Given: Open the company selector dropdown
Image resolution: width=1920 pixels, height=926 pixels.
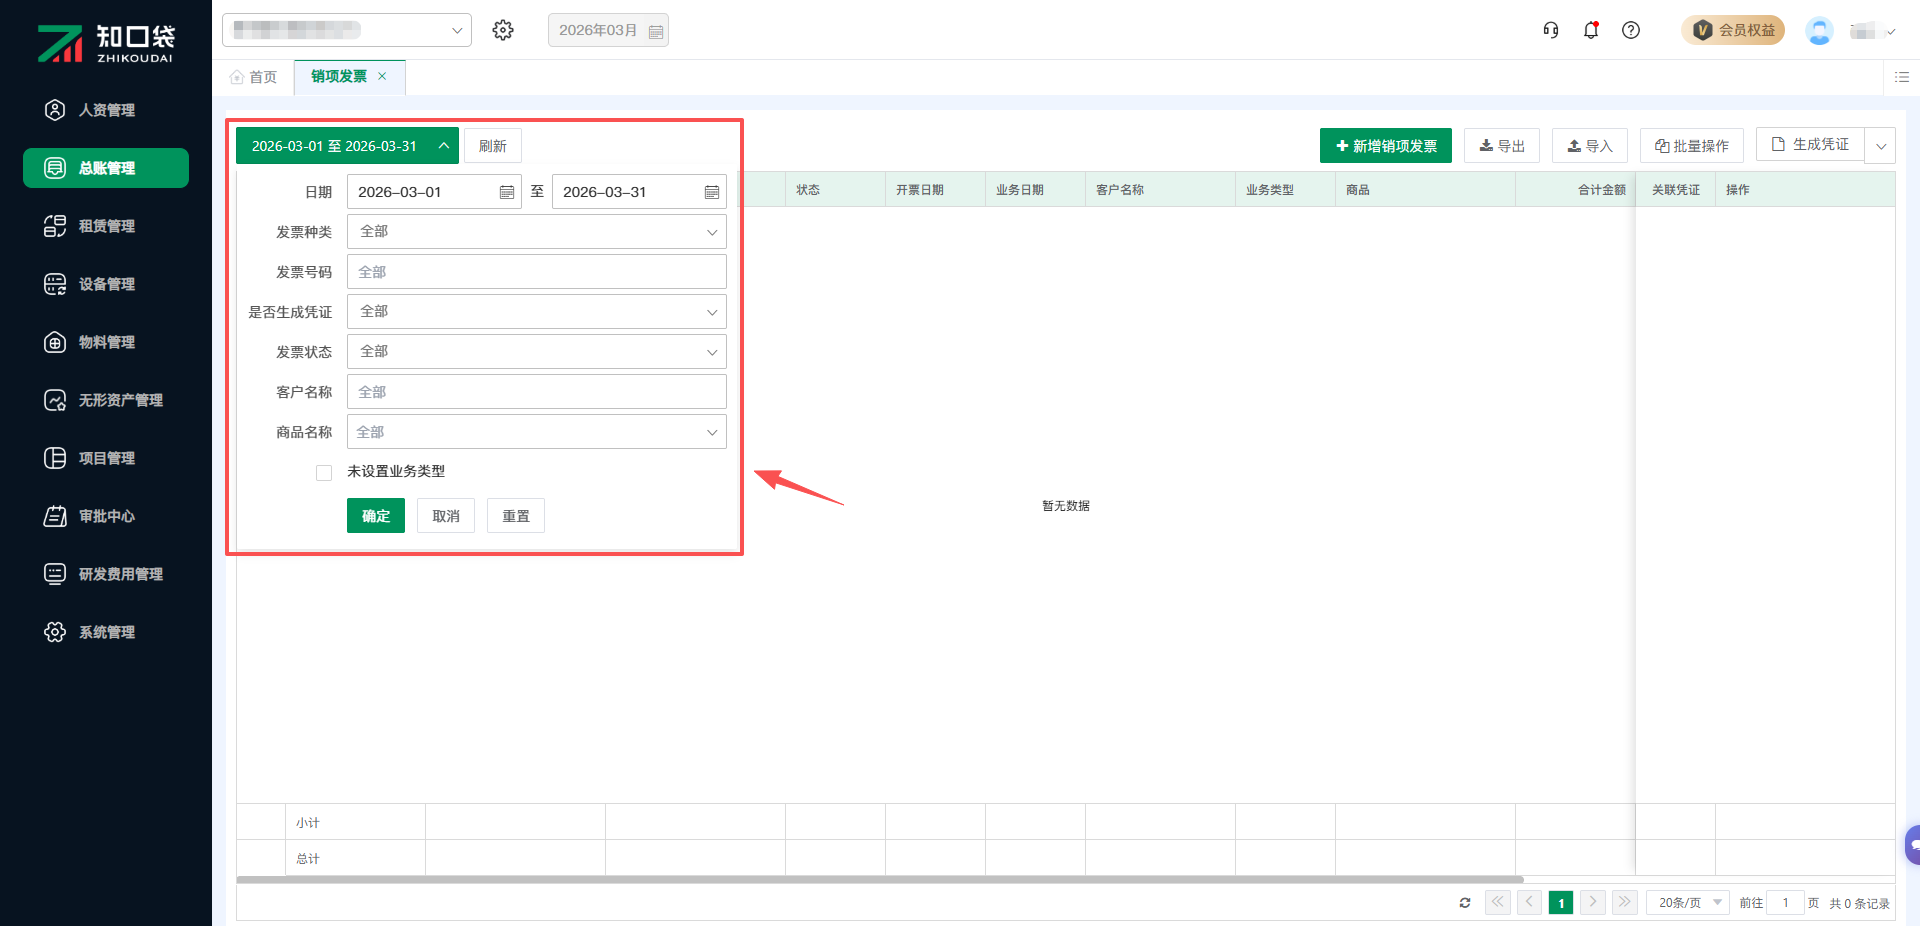Looking at the screenshot, I should pos(347,30).
